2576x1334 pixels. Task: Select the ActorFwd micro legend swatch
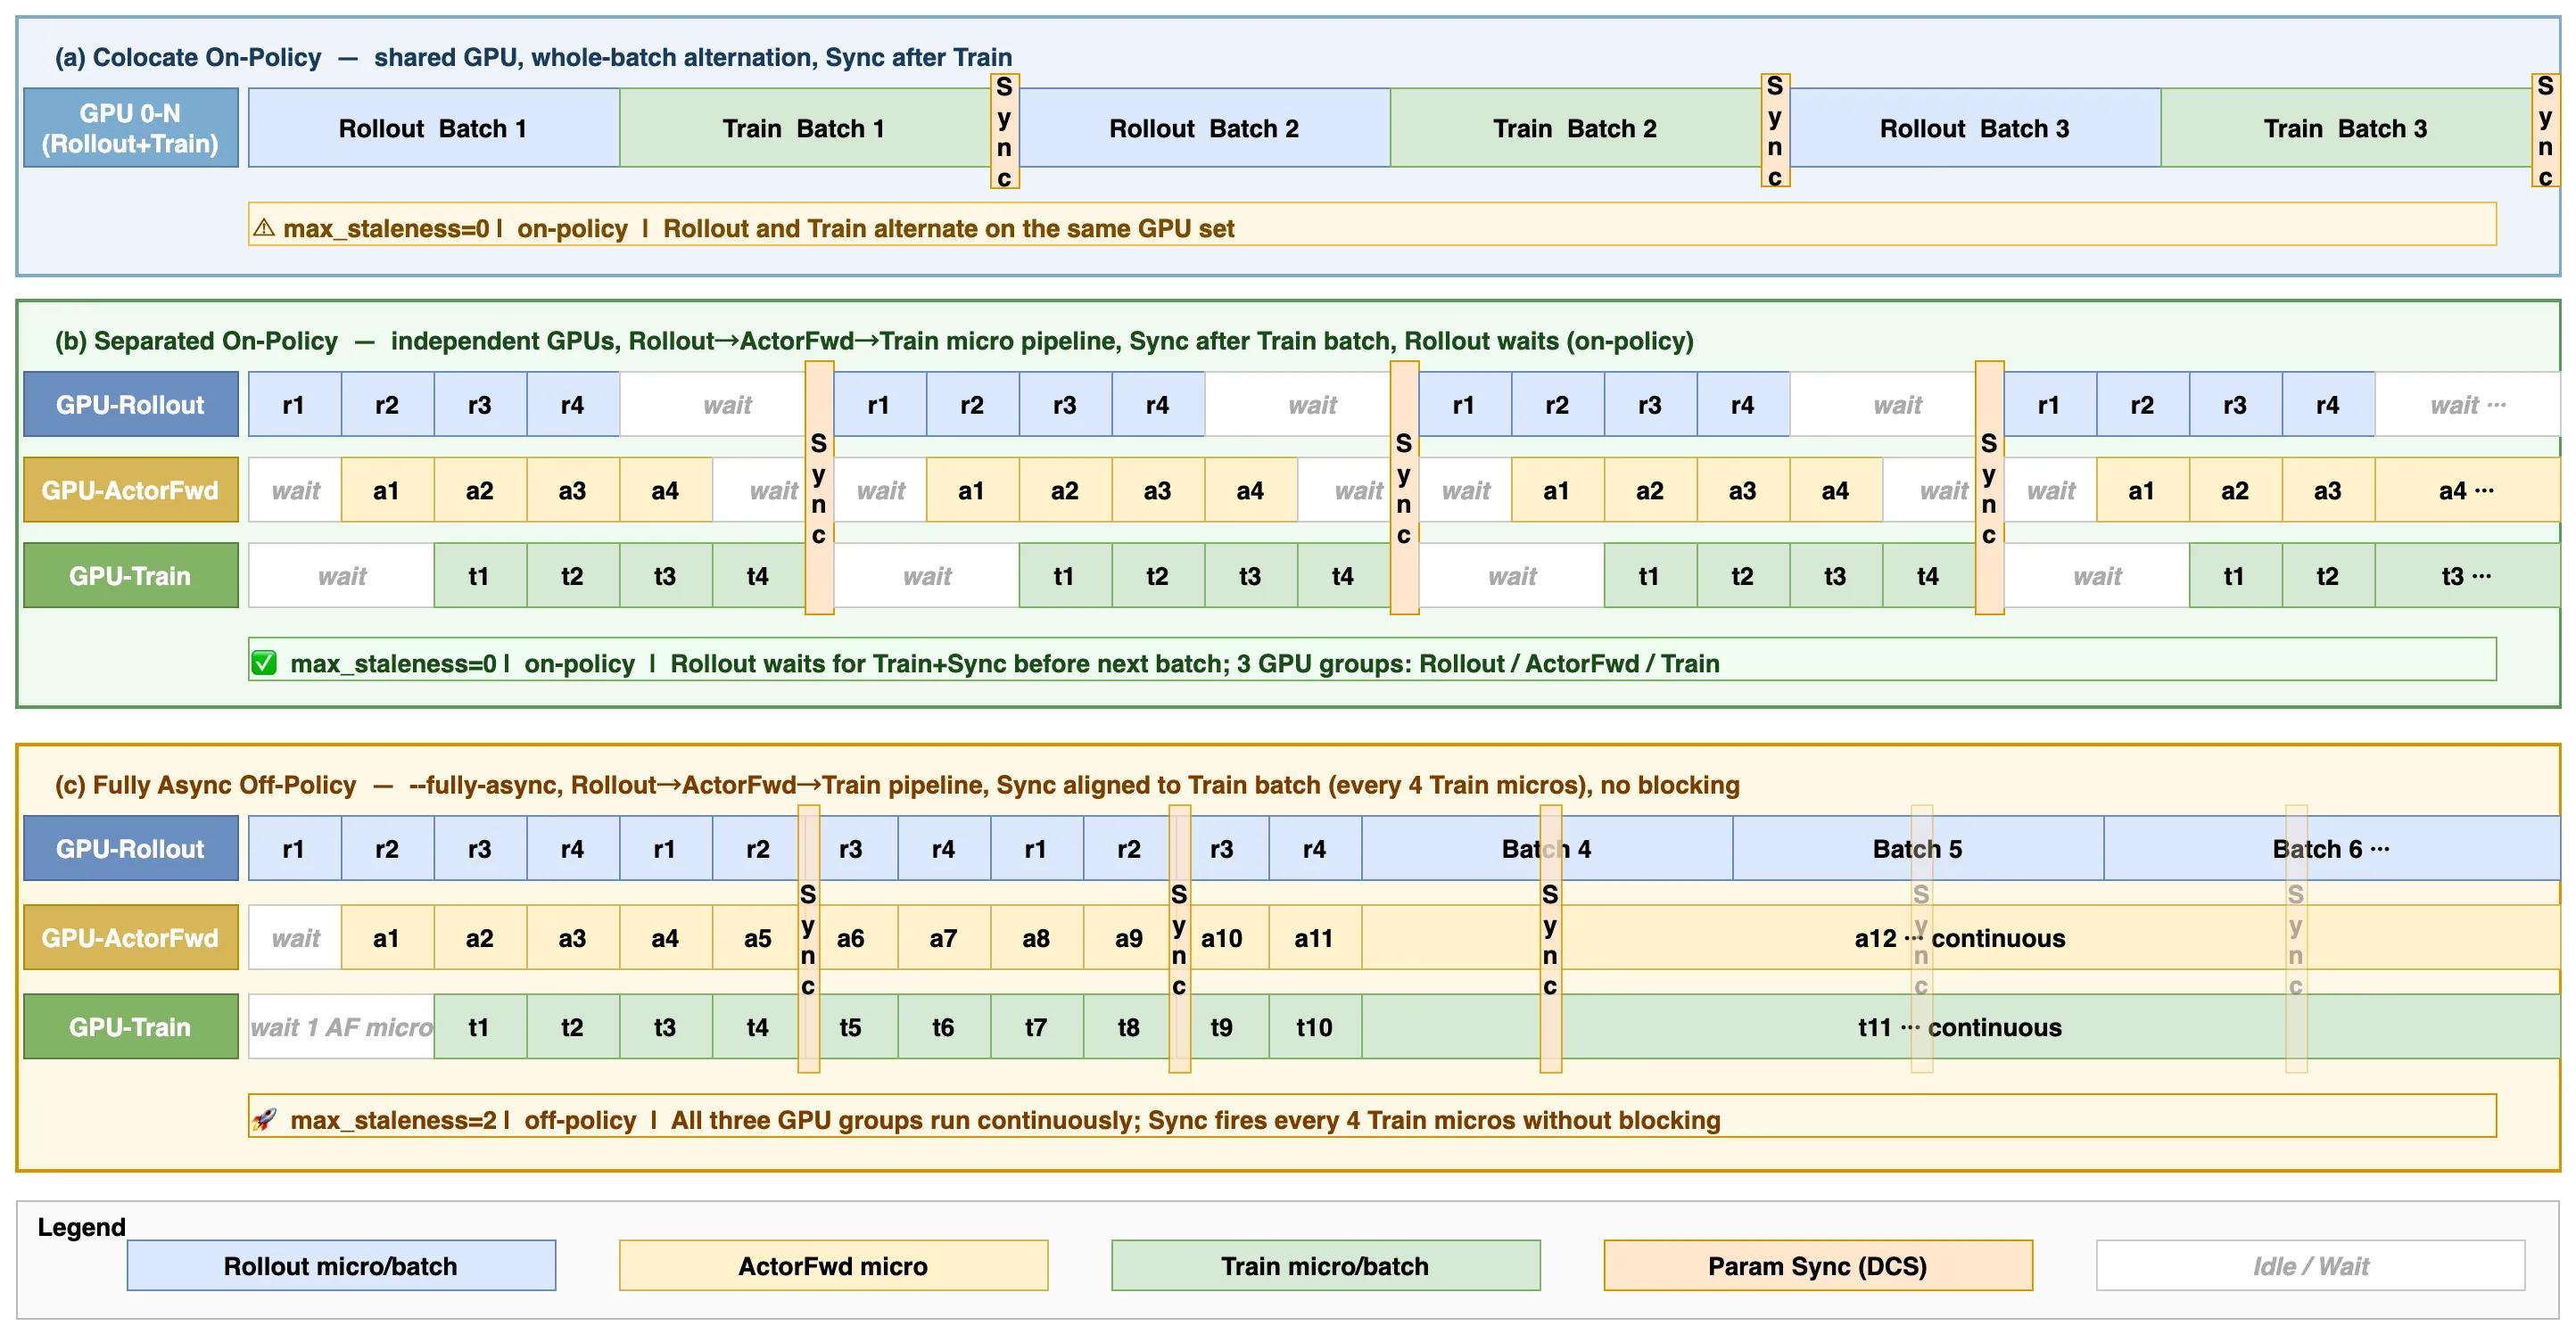pyautogui.click(x=833, y=1265)
